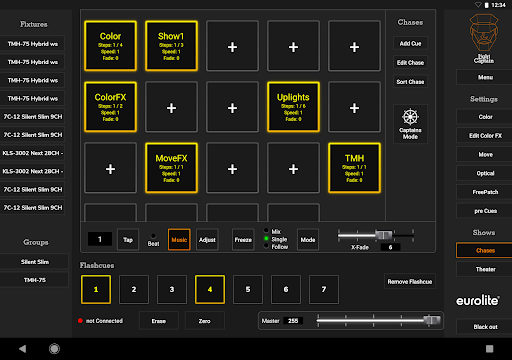
Task: Toggle Flashcue 7
Action: coord(324,289)
